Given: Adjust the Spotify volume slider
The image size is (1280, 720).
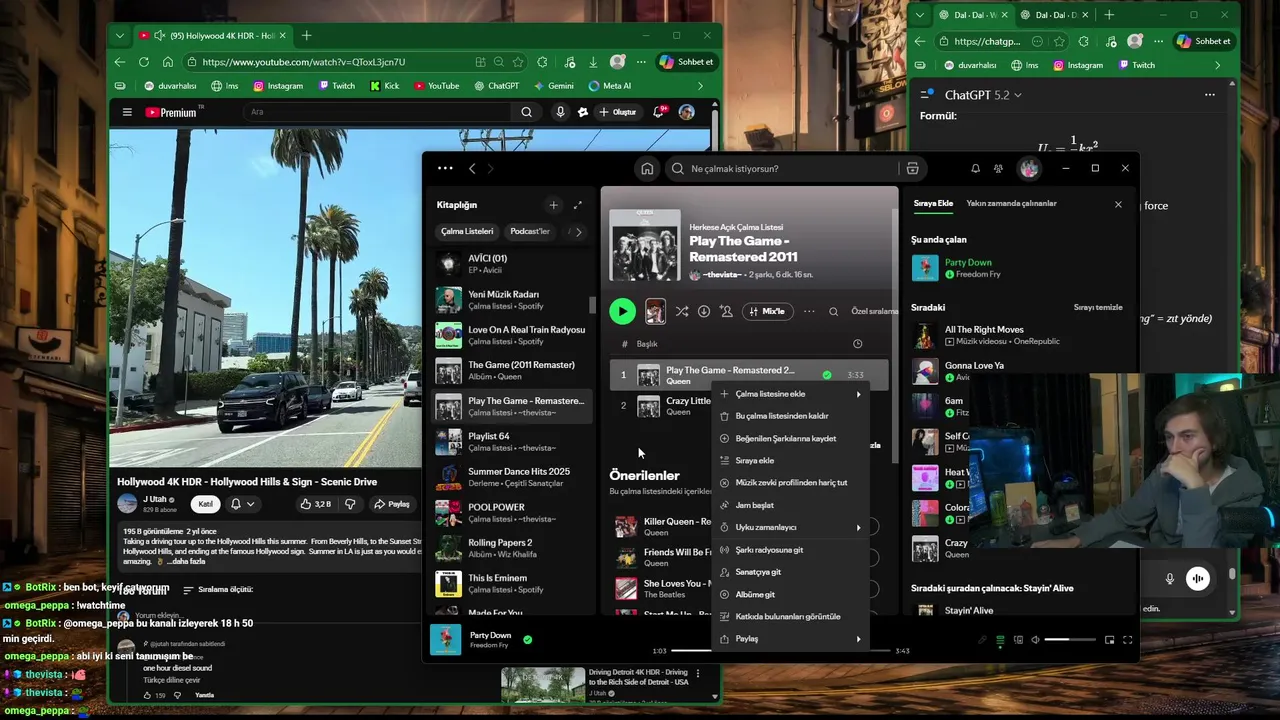Looking at the screenshot, I should click(1070, 640).
